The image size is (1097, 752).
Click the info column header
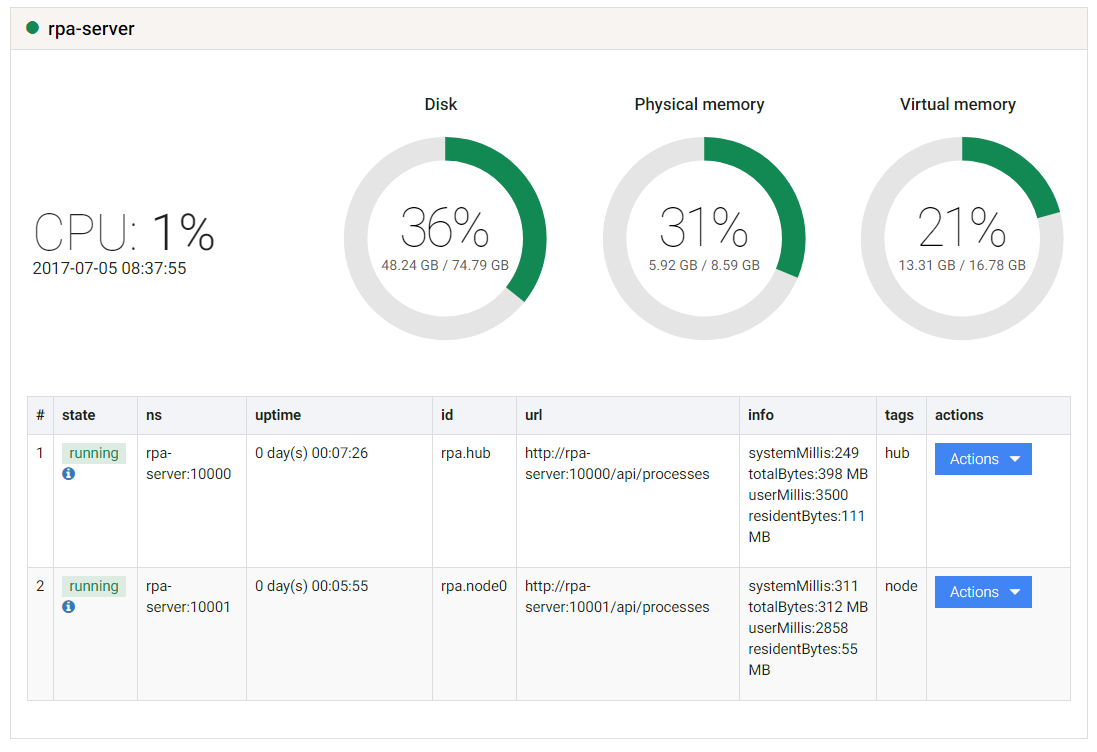coord(760,415)
